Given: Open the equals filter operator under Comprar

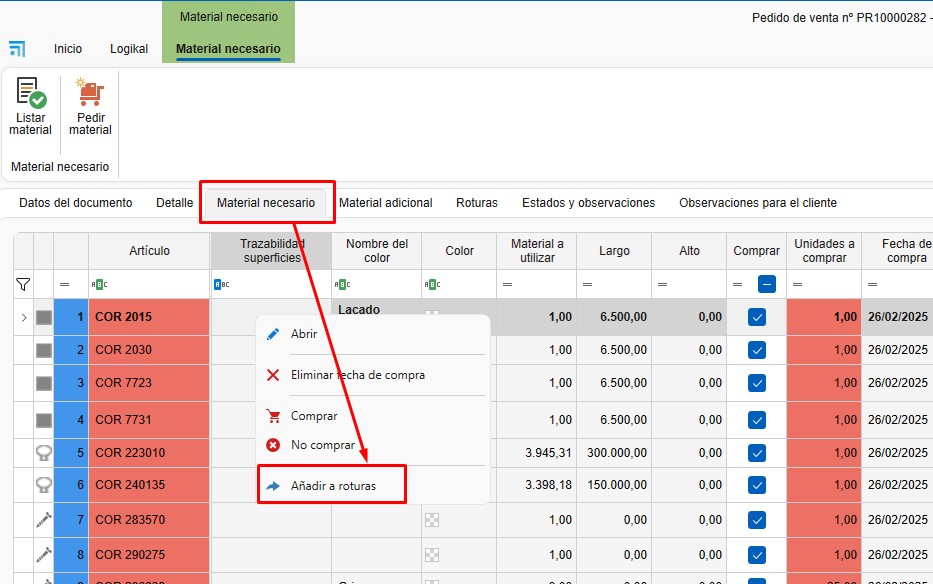Looking at the screenshot, I should click(x=738, y=285).
